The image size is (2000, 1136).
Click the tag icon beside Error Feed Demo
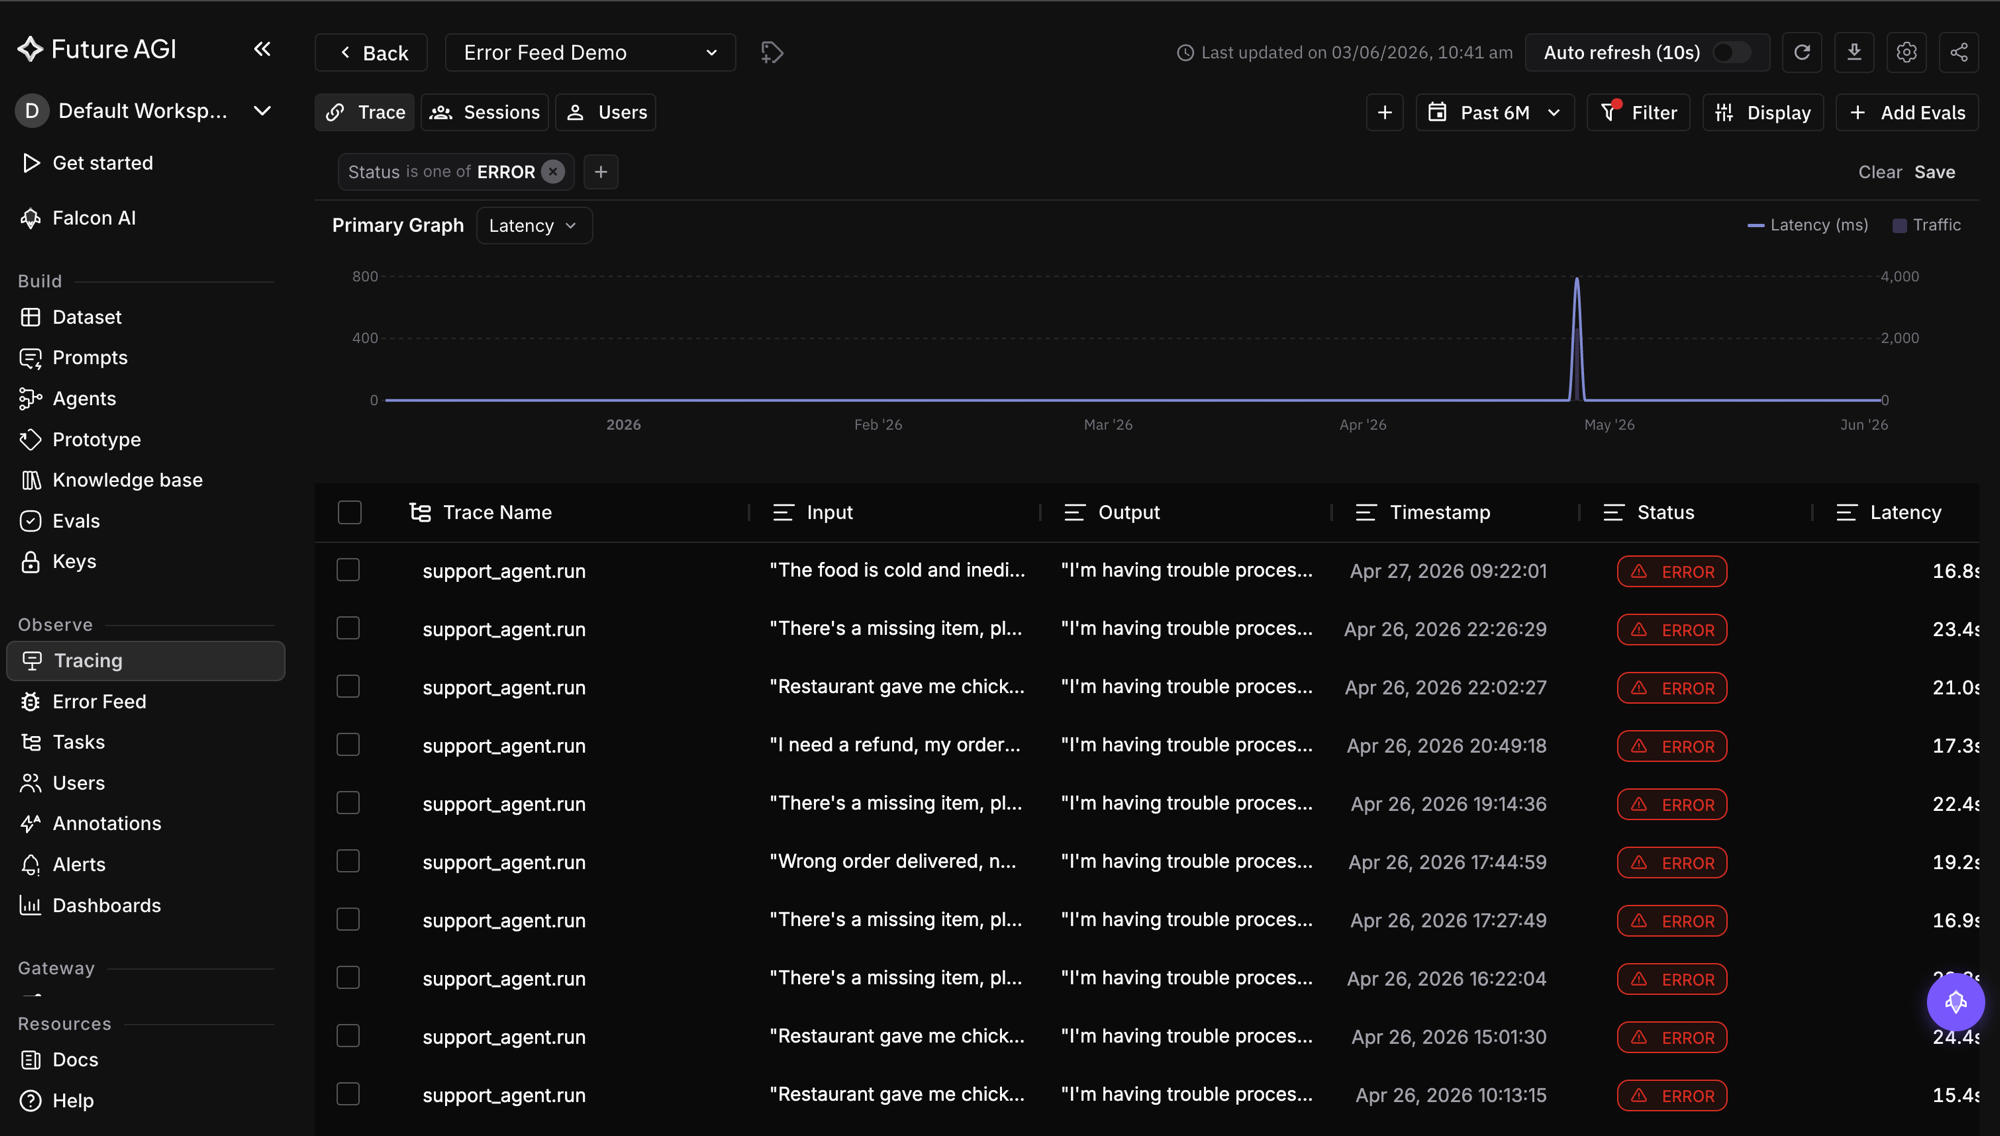771,52
